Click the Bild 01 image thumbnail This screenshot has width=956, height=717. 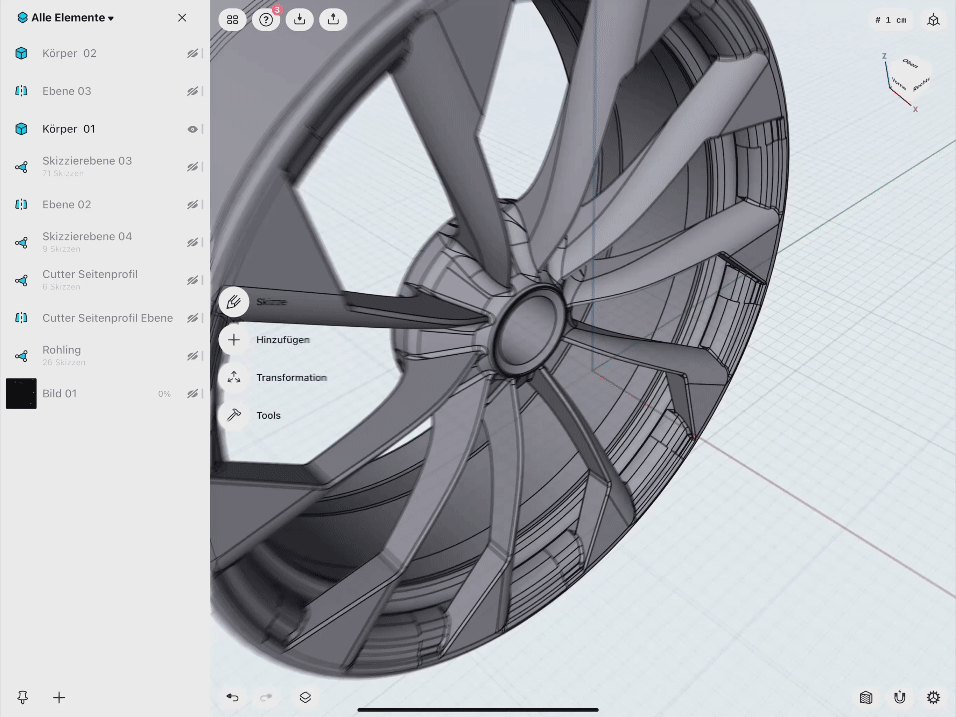click(21, 393)
